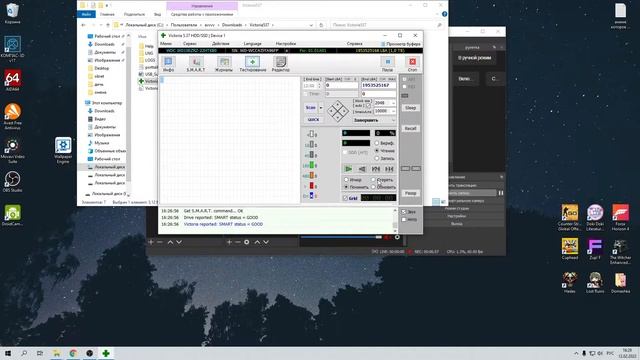The image size is (640, 360).
Task: Click the diamond direction pad control
Action: pyautogui.click(x=338, y=111)
